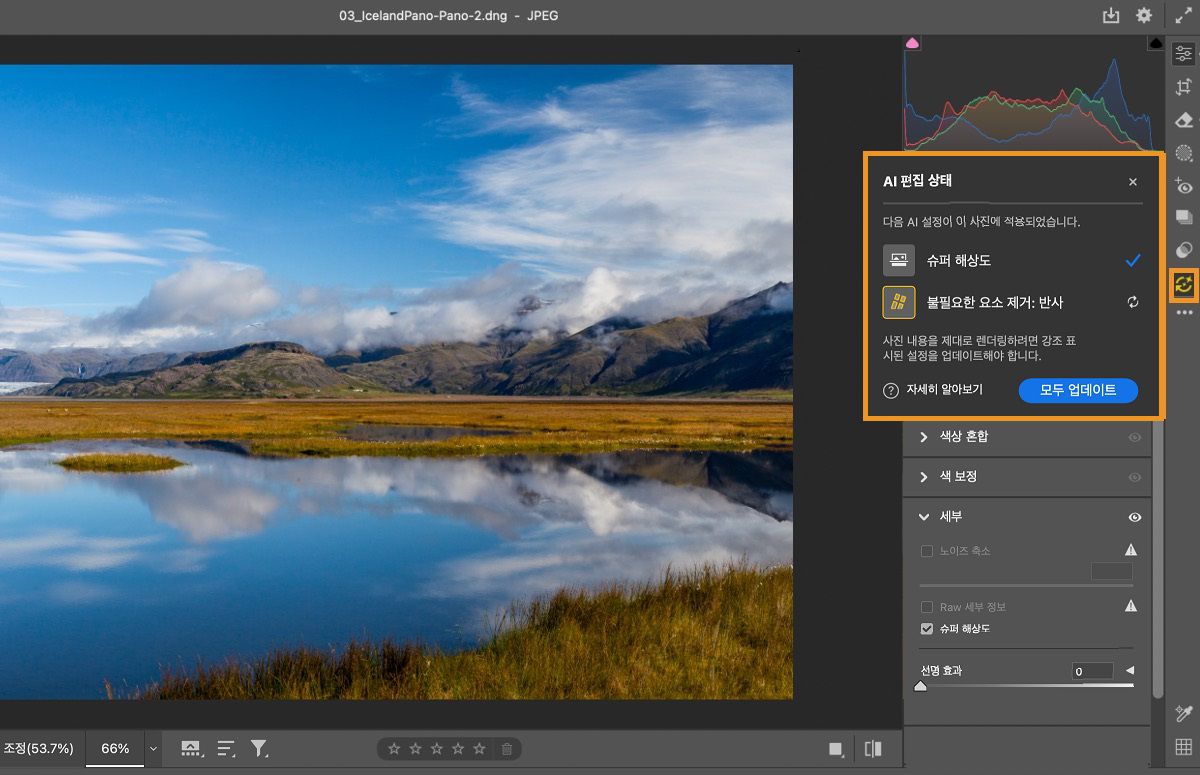The width and height of the screenshot is (1200, 775).
Task: Click the 슈퍼 해상도 row text in popup
Action: [x=958, y=260]
